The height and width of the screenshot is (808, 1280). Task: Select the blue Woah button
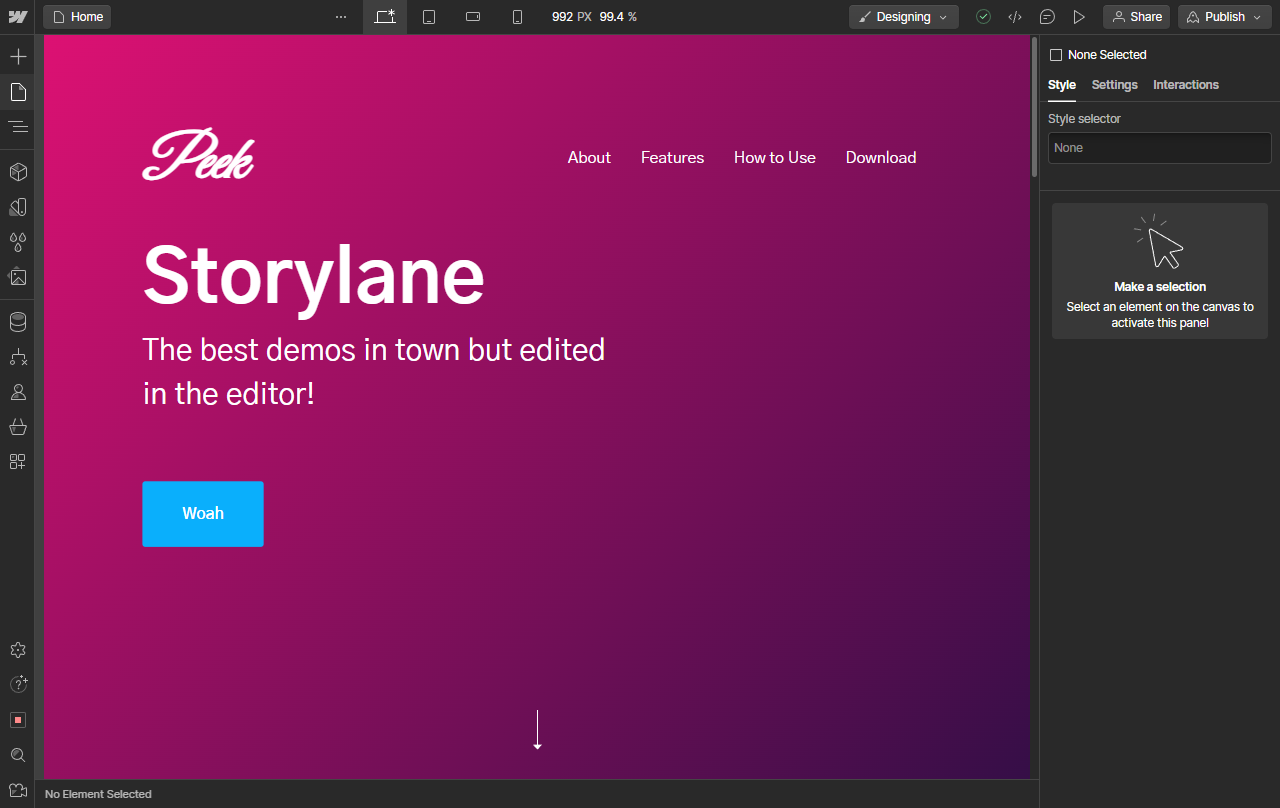tap(203, 514)
